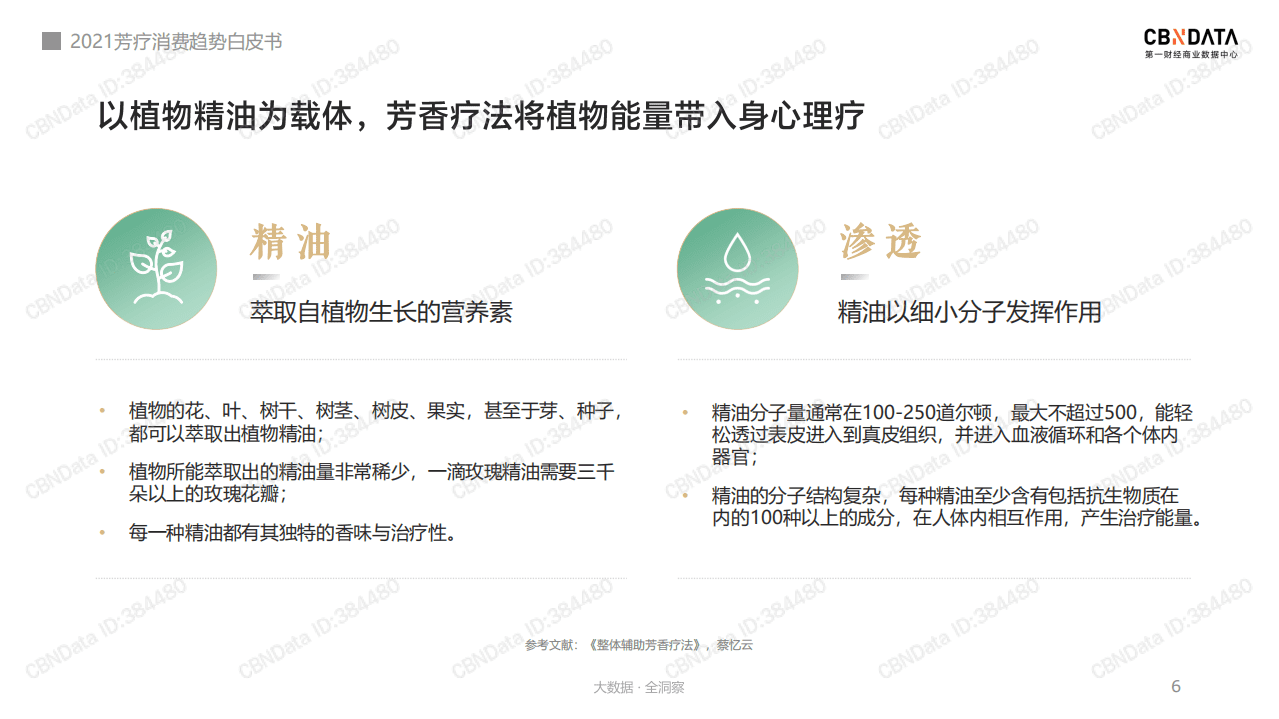Select the leaves on the sprout illustration
The height and width of the screenshot is (719, 1279).
point(160,243)
